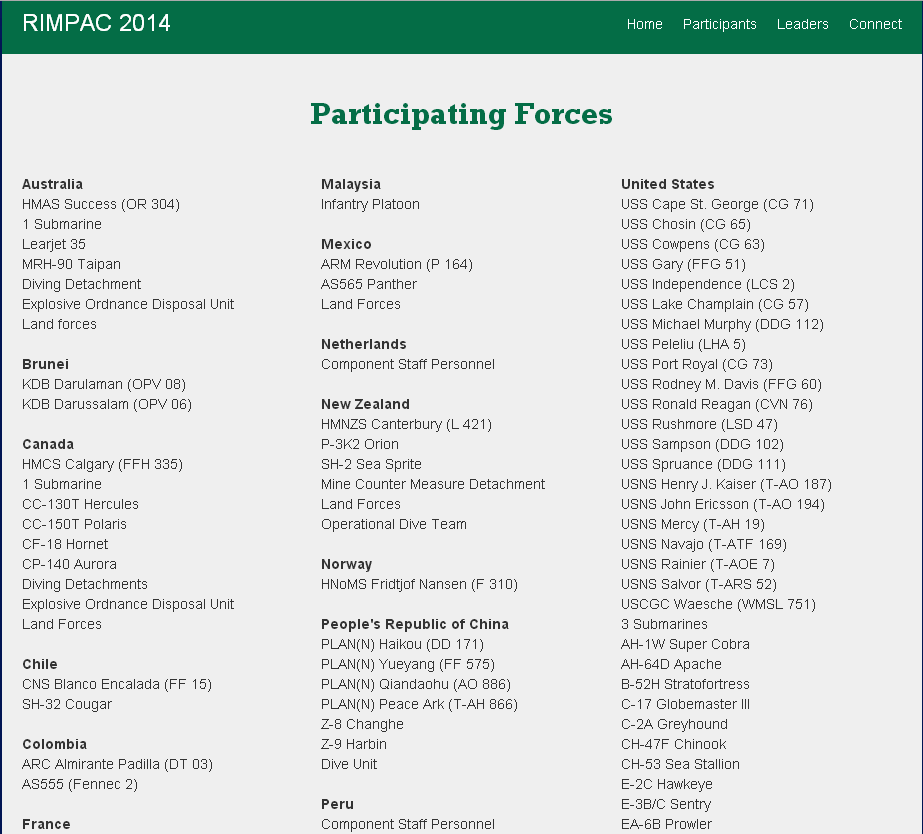This screenshot has height=834, width=923.
Task: Select HNoMS Fridtjof Nansen (F 310)
Action: coord(419,584)
